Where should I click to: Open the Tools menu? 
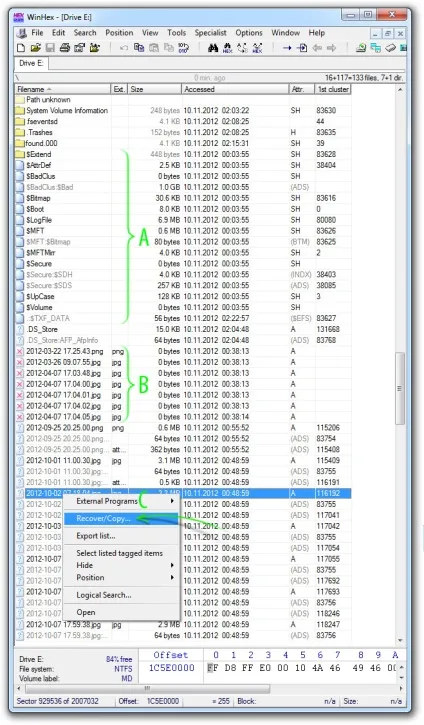coord(176,33)
